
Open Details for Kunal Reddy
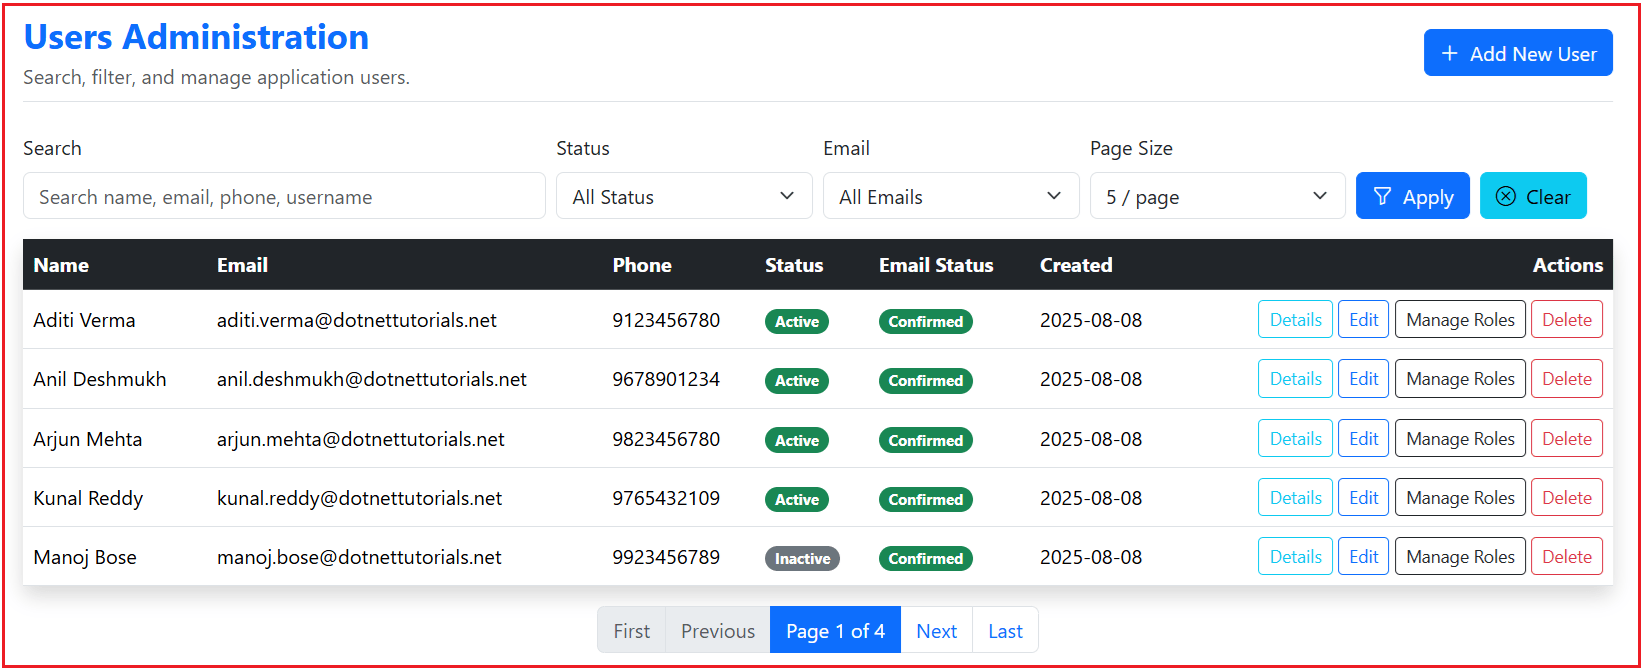(x=1295, y=497)
